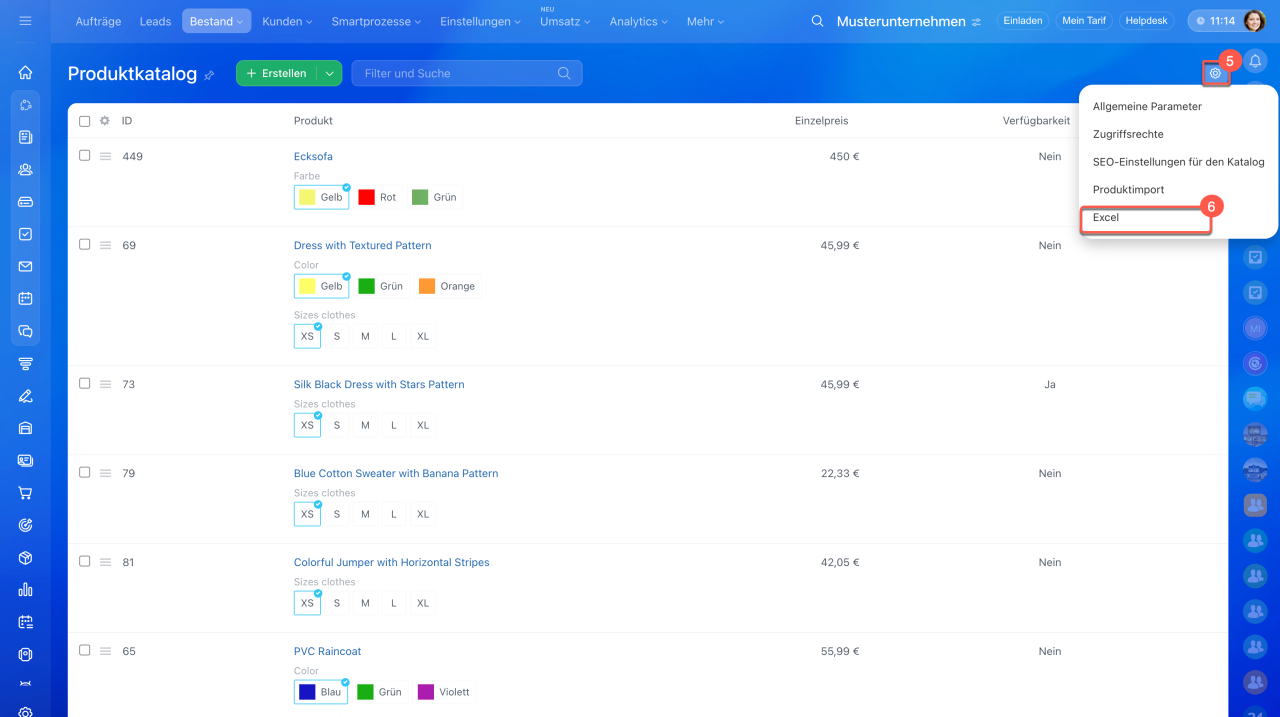The height and width of the screenshot is (717, 1280).
Task: Open the shopping cart icon in the sidebar
Action: pyautogui.click(x=26, y=492)
